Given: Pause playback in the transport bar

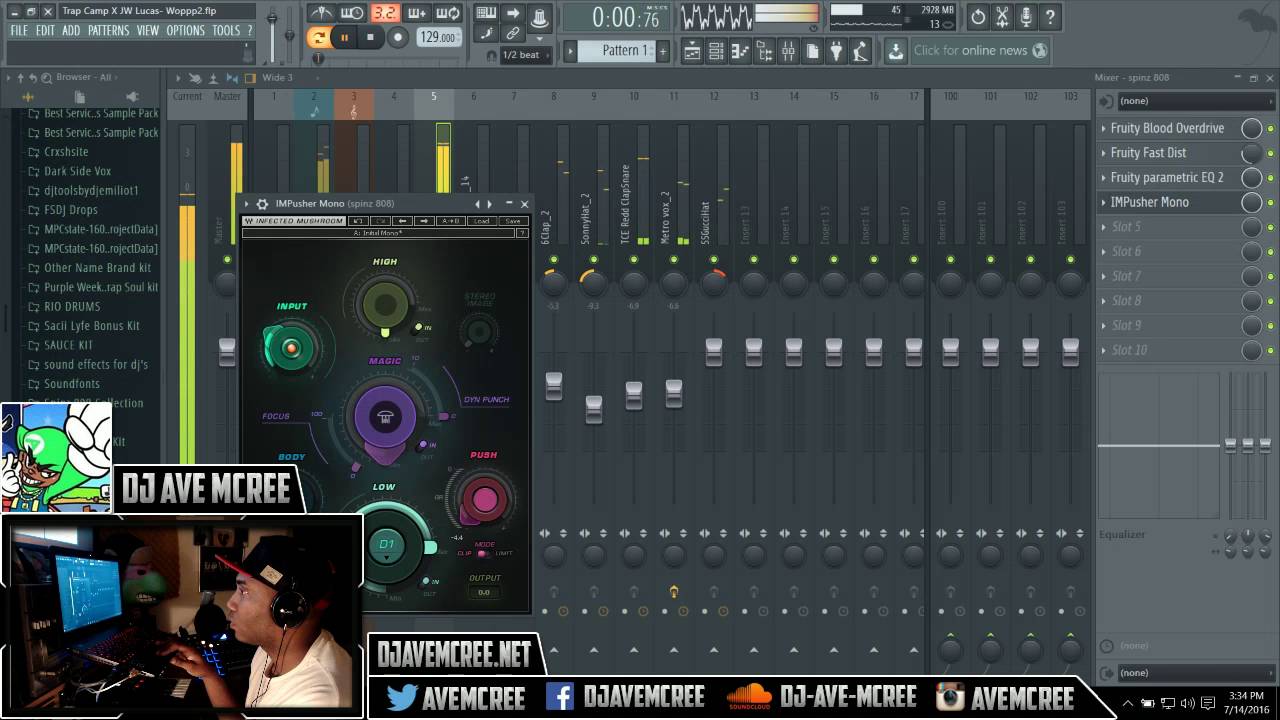Looking at the screenshot, I should coord(344,36).
